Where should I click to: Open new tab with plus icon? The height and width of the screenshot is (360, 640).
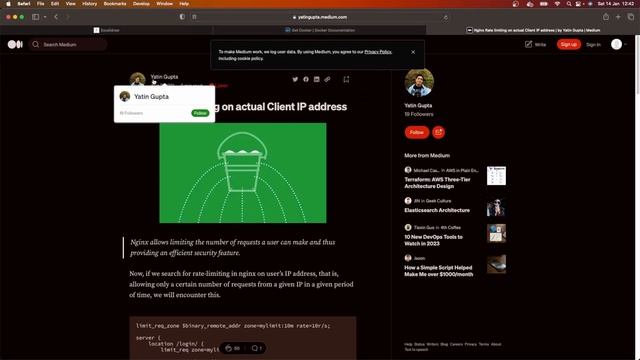point(618,17)
